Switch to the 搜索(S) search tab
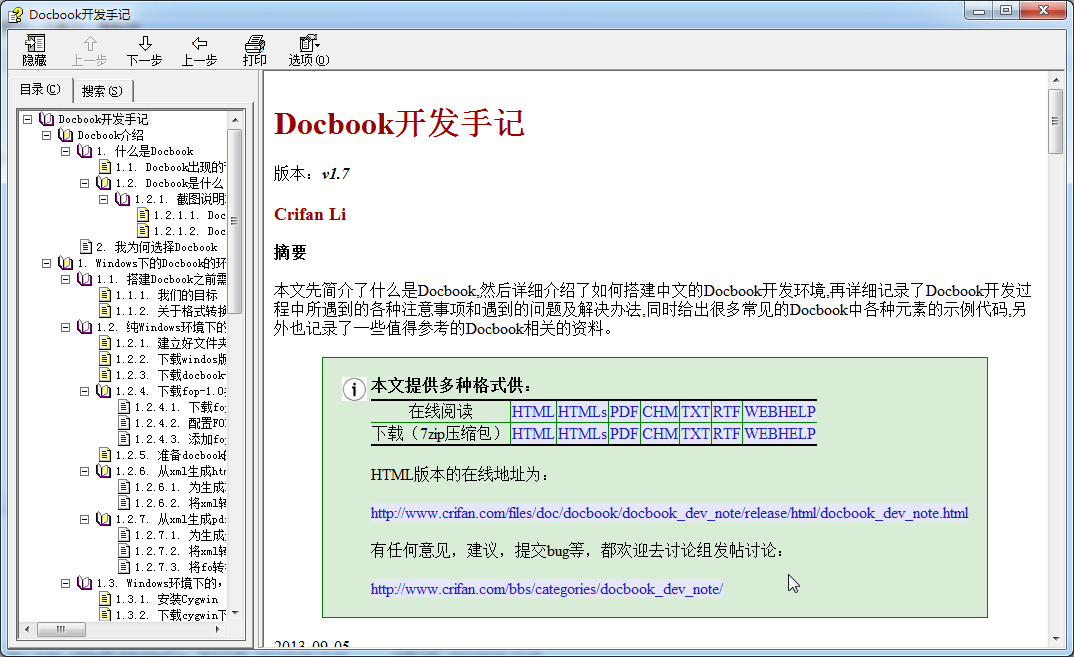The height and width of the screenshot is (657, 1074). 102,90
